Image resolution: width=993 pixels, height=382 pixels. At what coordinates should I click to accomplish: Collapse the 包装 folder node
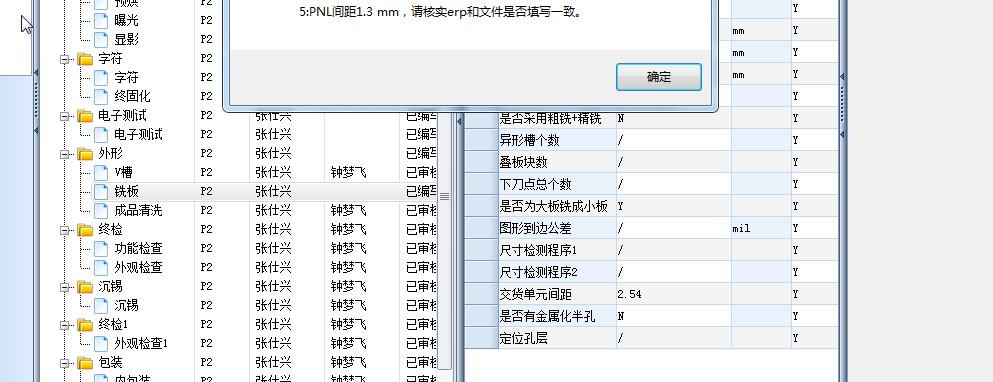64,363
